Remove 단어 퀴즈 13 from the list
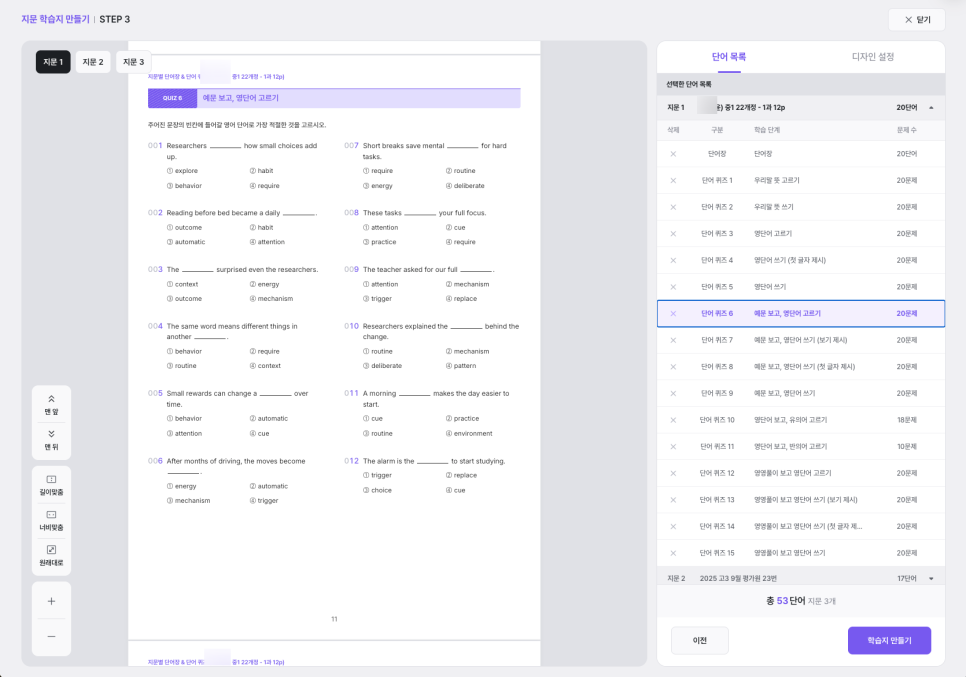 click(x=673, y=500)
